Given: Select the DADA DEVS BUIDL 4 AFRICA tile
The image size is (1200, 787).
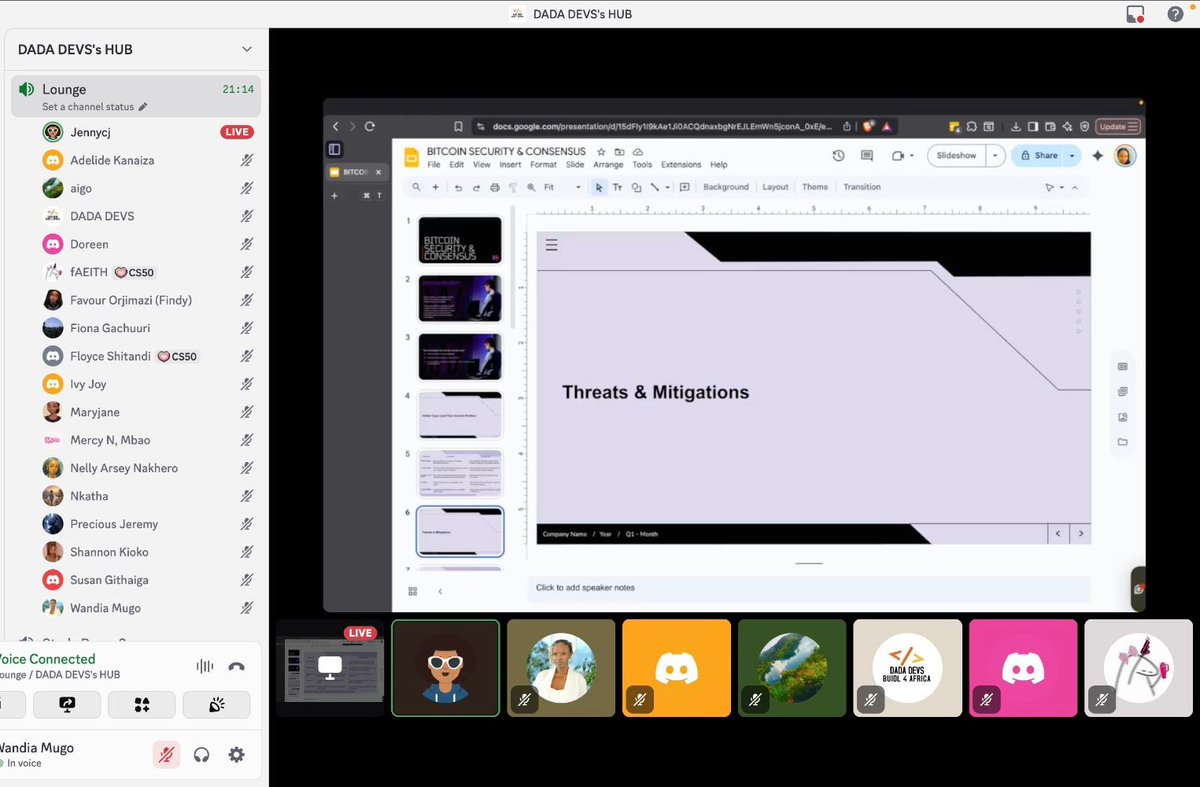Looking at the screenshot, I should tap(908, 668).
